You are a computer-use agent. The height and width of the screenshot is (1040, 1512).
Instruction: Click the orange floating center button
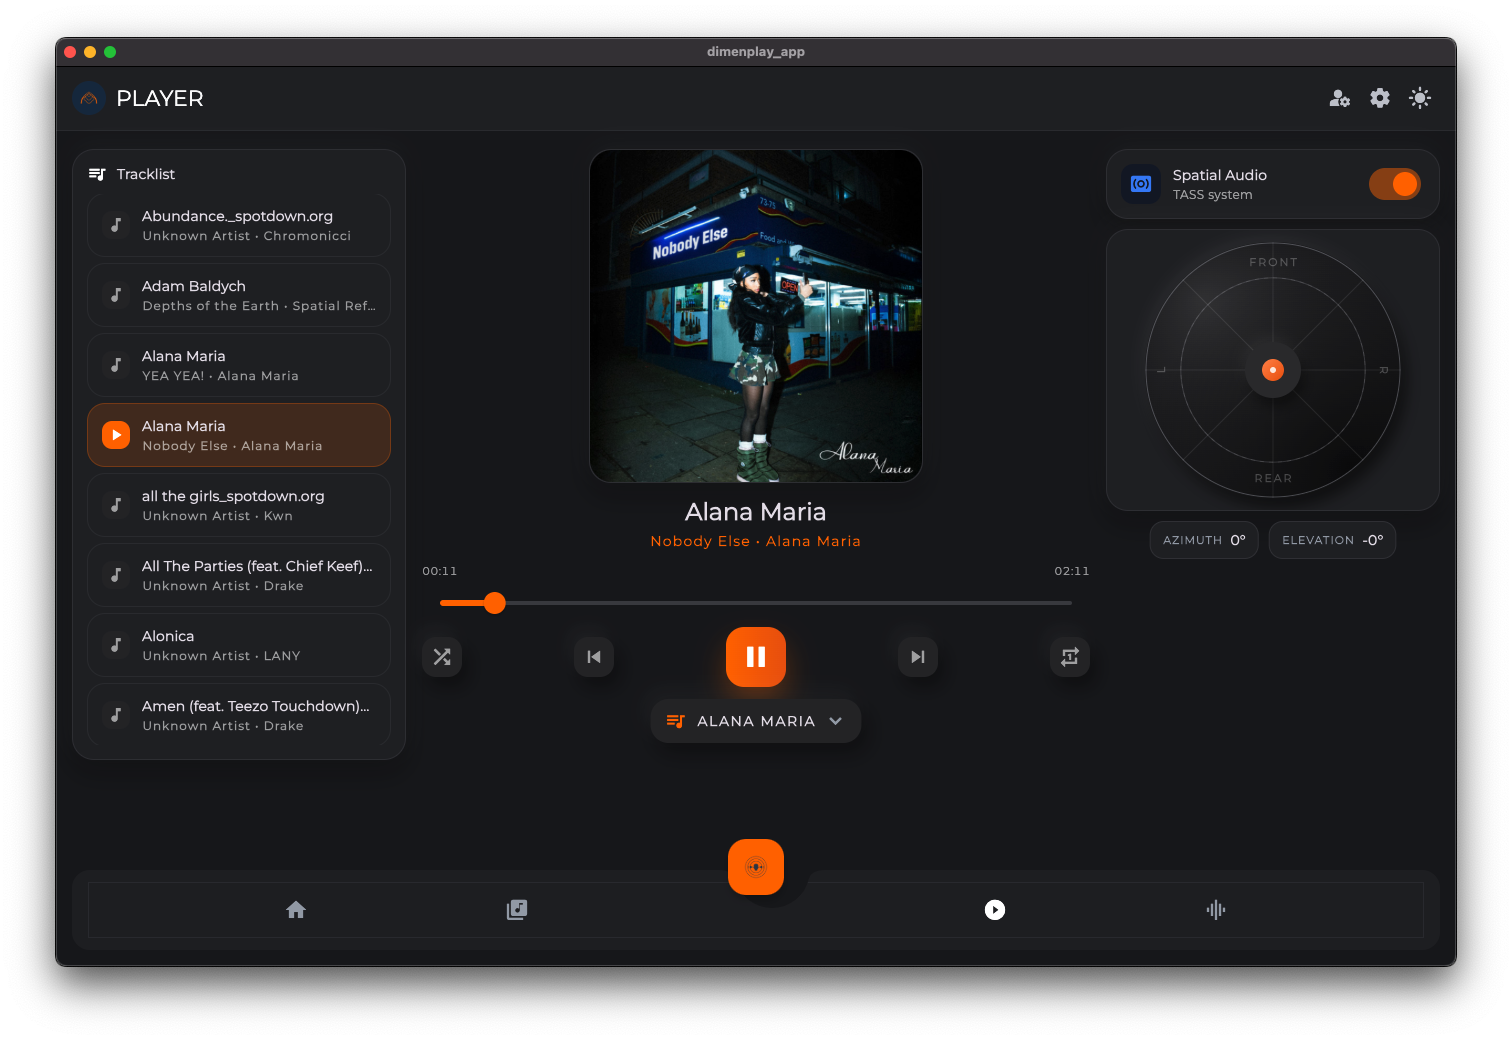pos(756,867)
